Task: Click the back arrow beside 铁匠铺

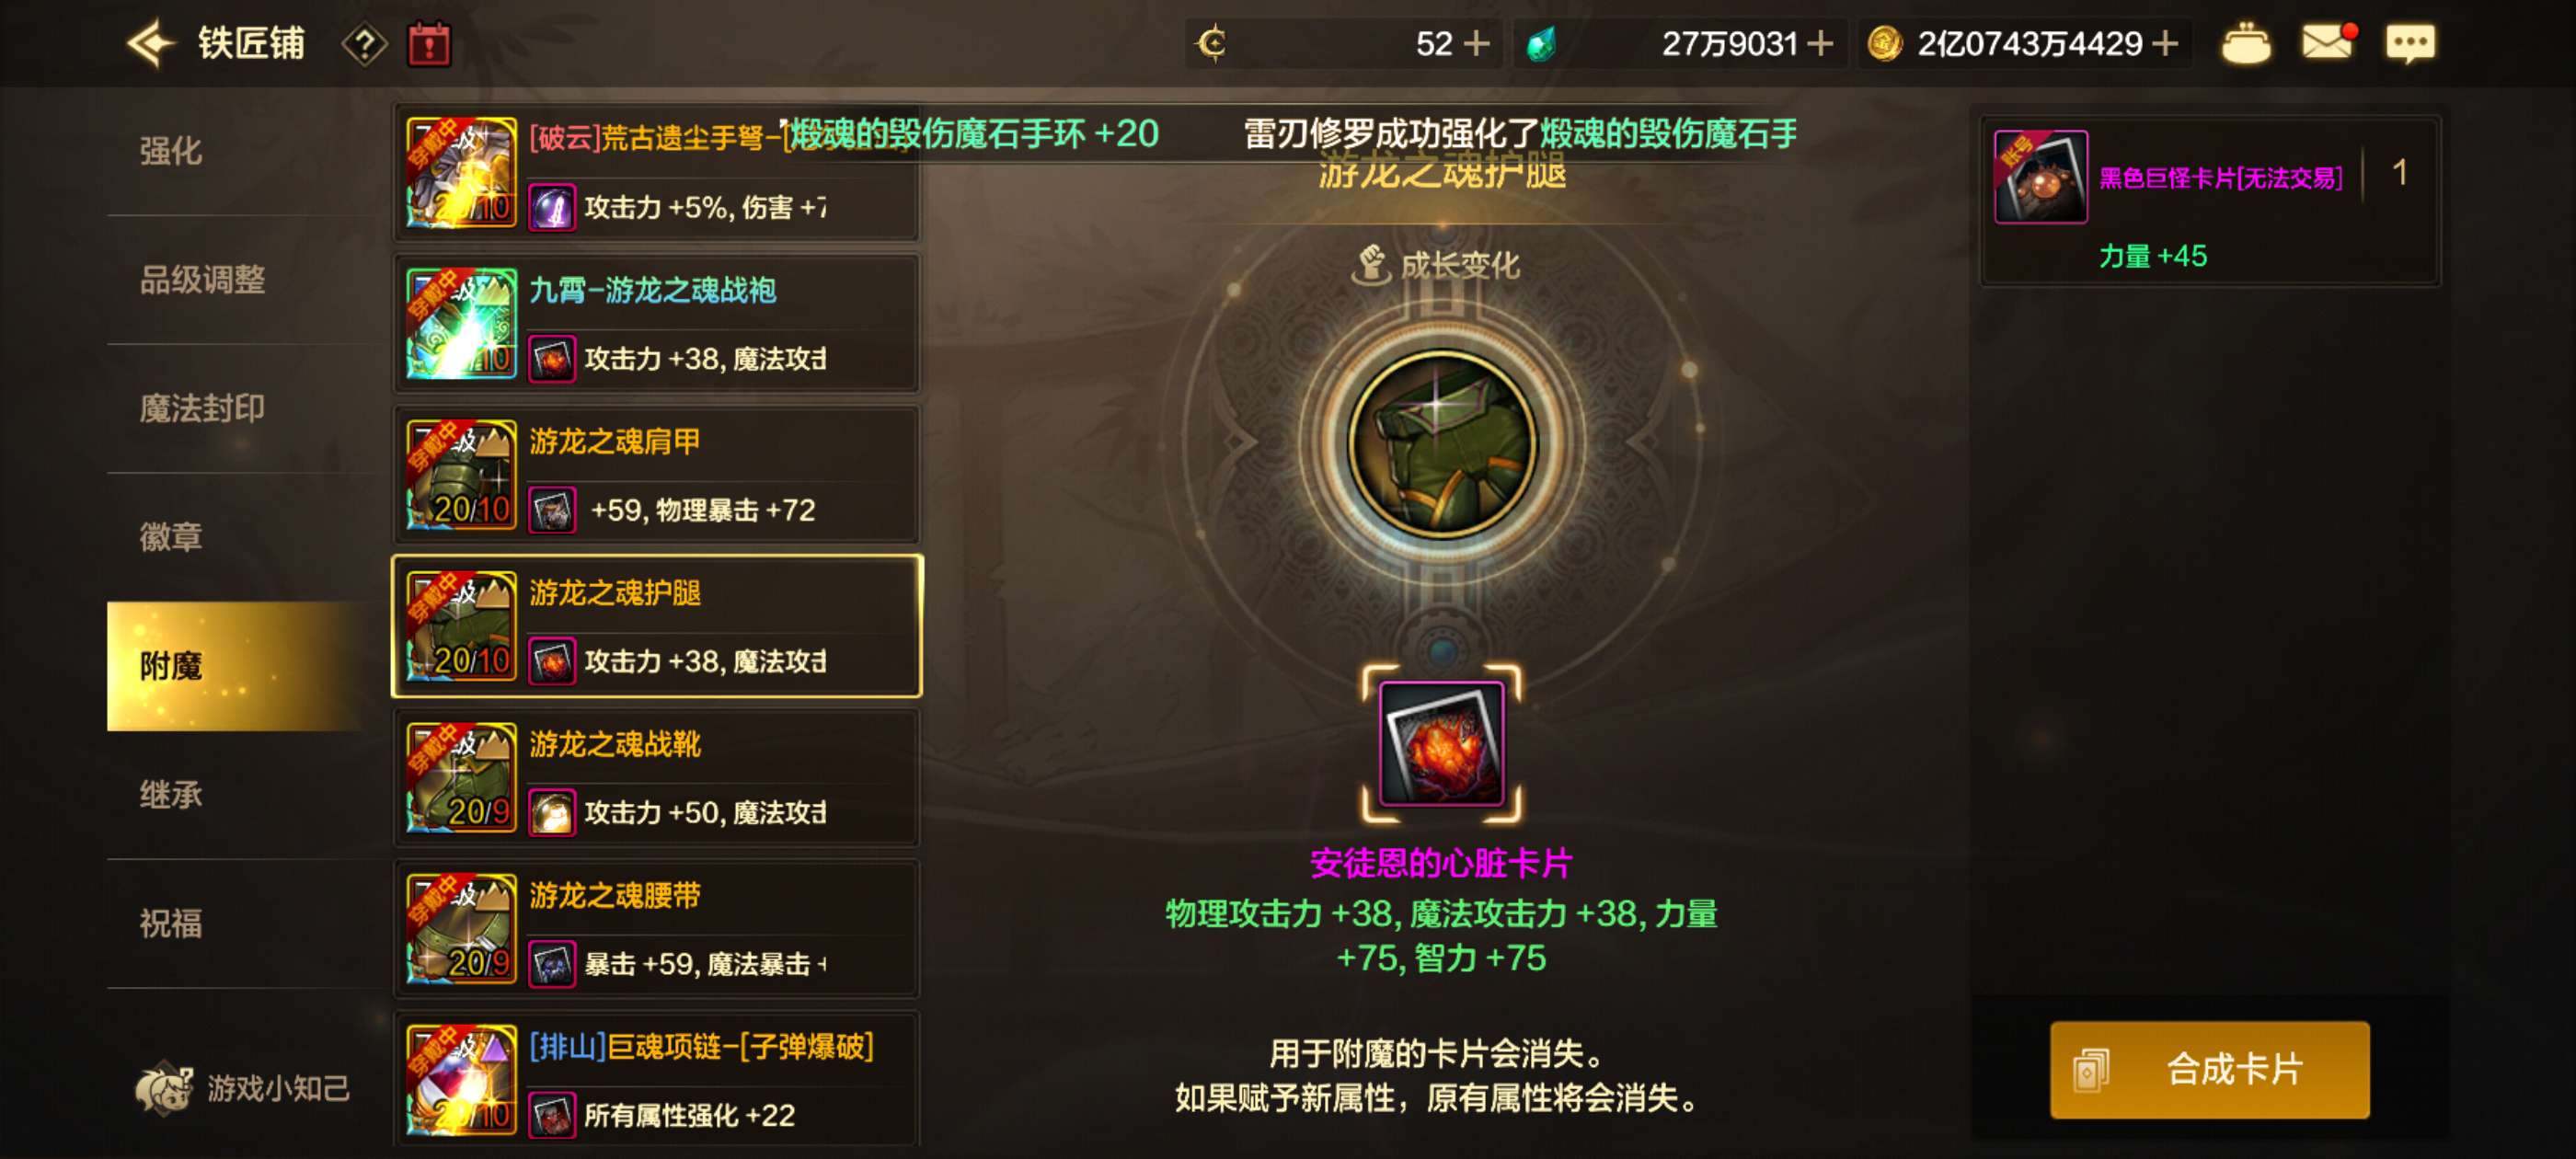Action: click(152, 44)
